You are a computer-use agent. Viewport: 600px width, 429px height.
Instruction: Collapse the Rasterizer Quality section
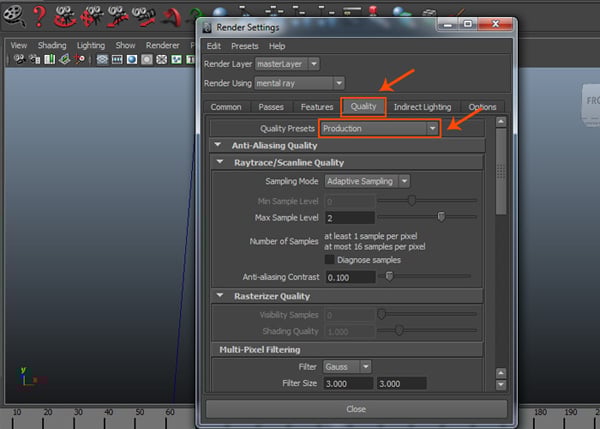(x=220, y=296)
